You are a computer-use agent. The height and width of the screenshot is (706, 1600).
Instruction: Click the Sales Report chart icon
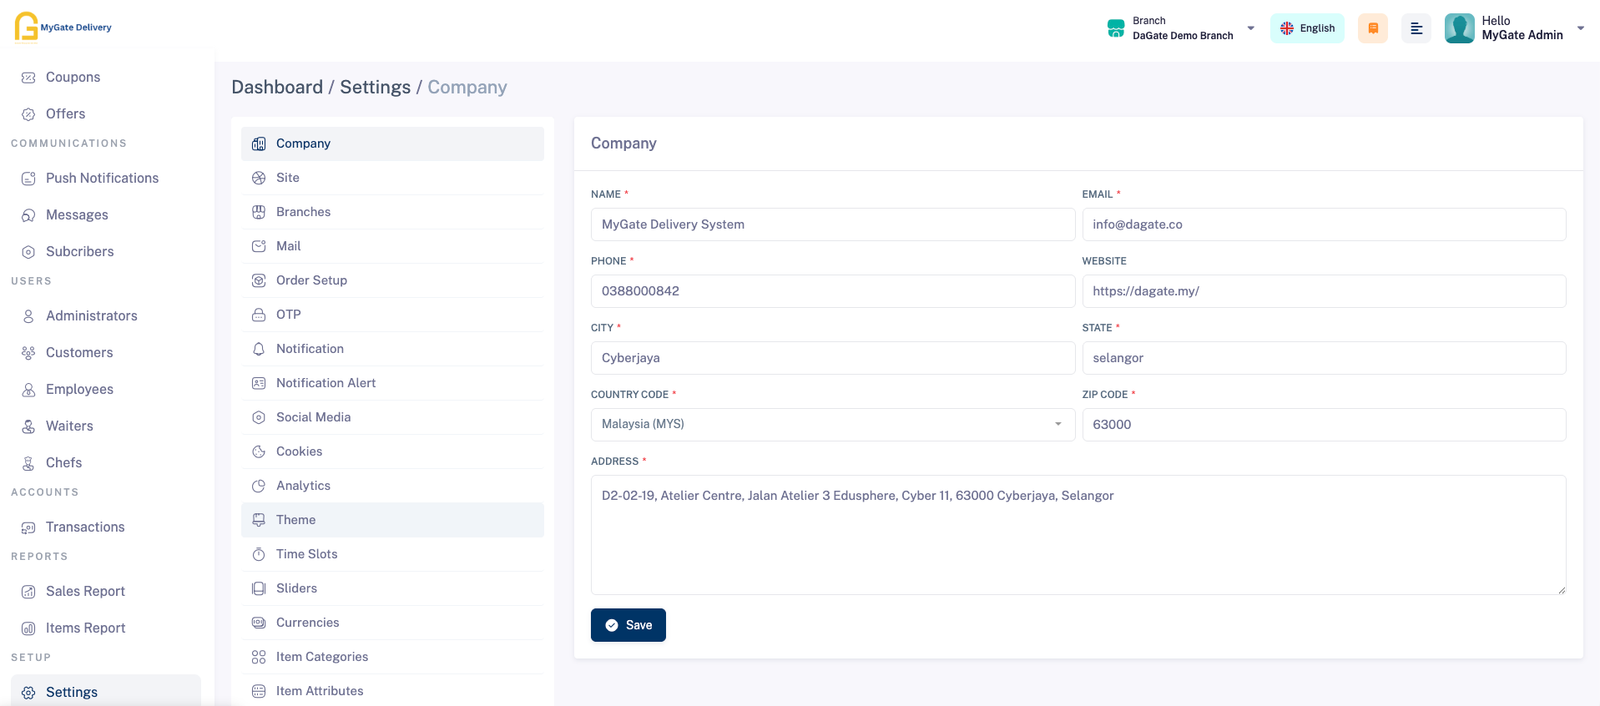coord(28,592)
